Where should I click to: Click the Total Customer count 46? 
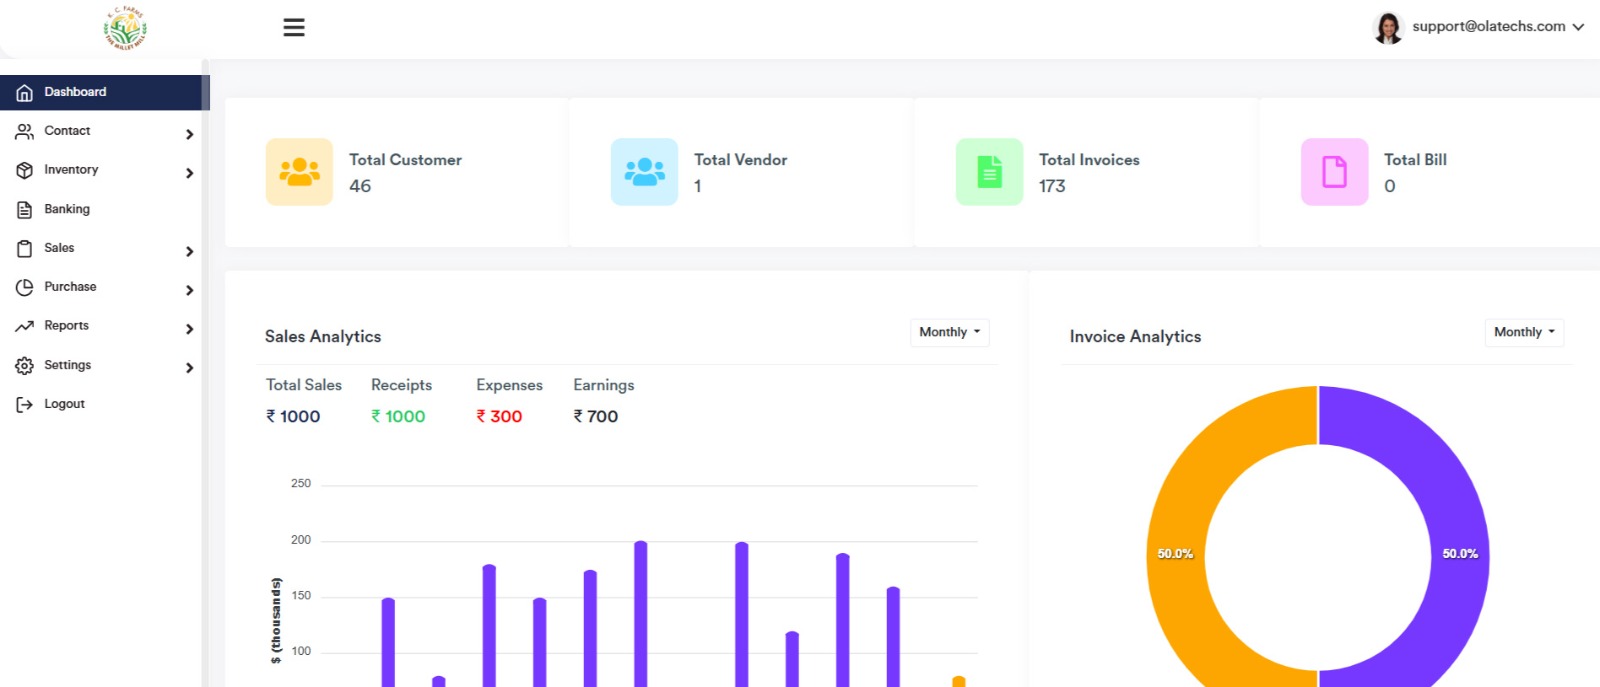pyautogui.click(x=360, y=186)
